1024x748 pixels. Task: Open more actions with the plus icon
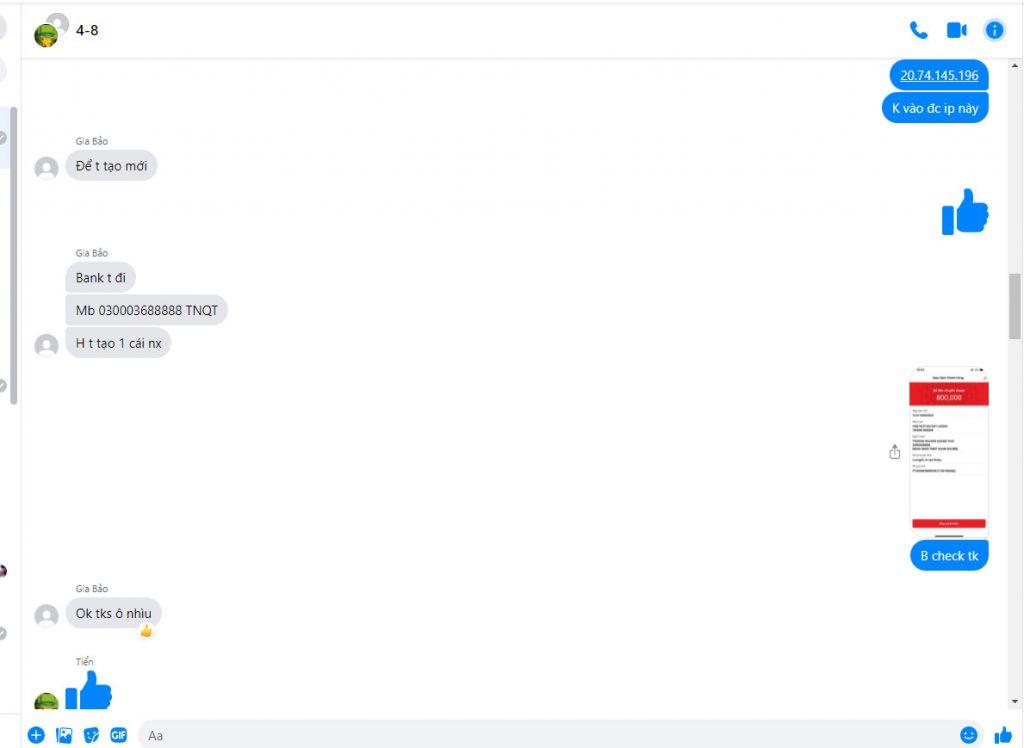[37, 735]
